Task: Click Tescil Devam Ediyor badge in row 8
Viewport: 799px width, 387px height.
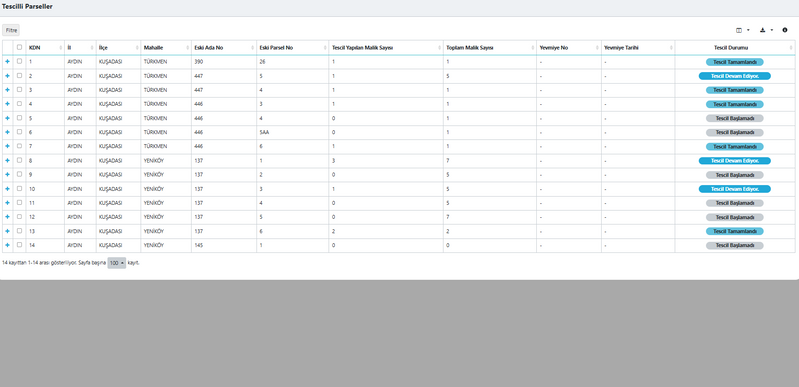Action: coord(734,161)
